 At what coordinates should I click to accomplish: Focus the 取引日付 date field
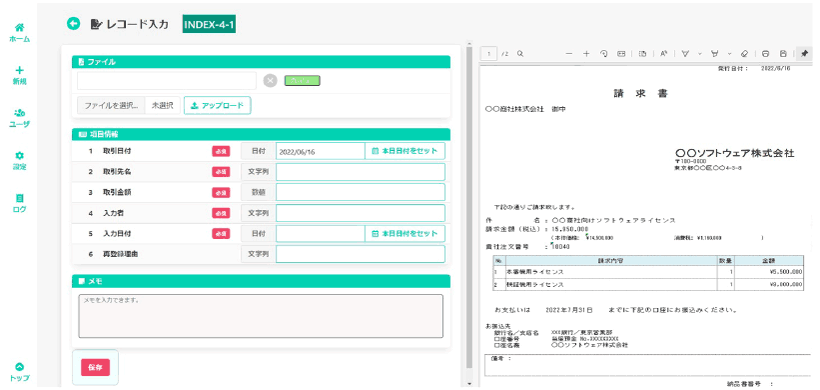(320, 151)
